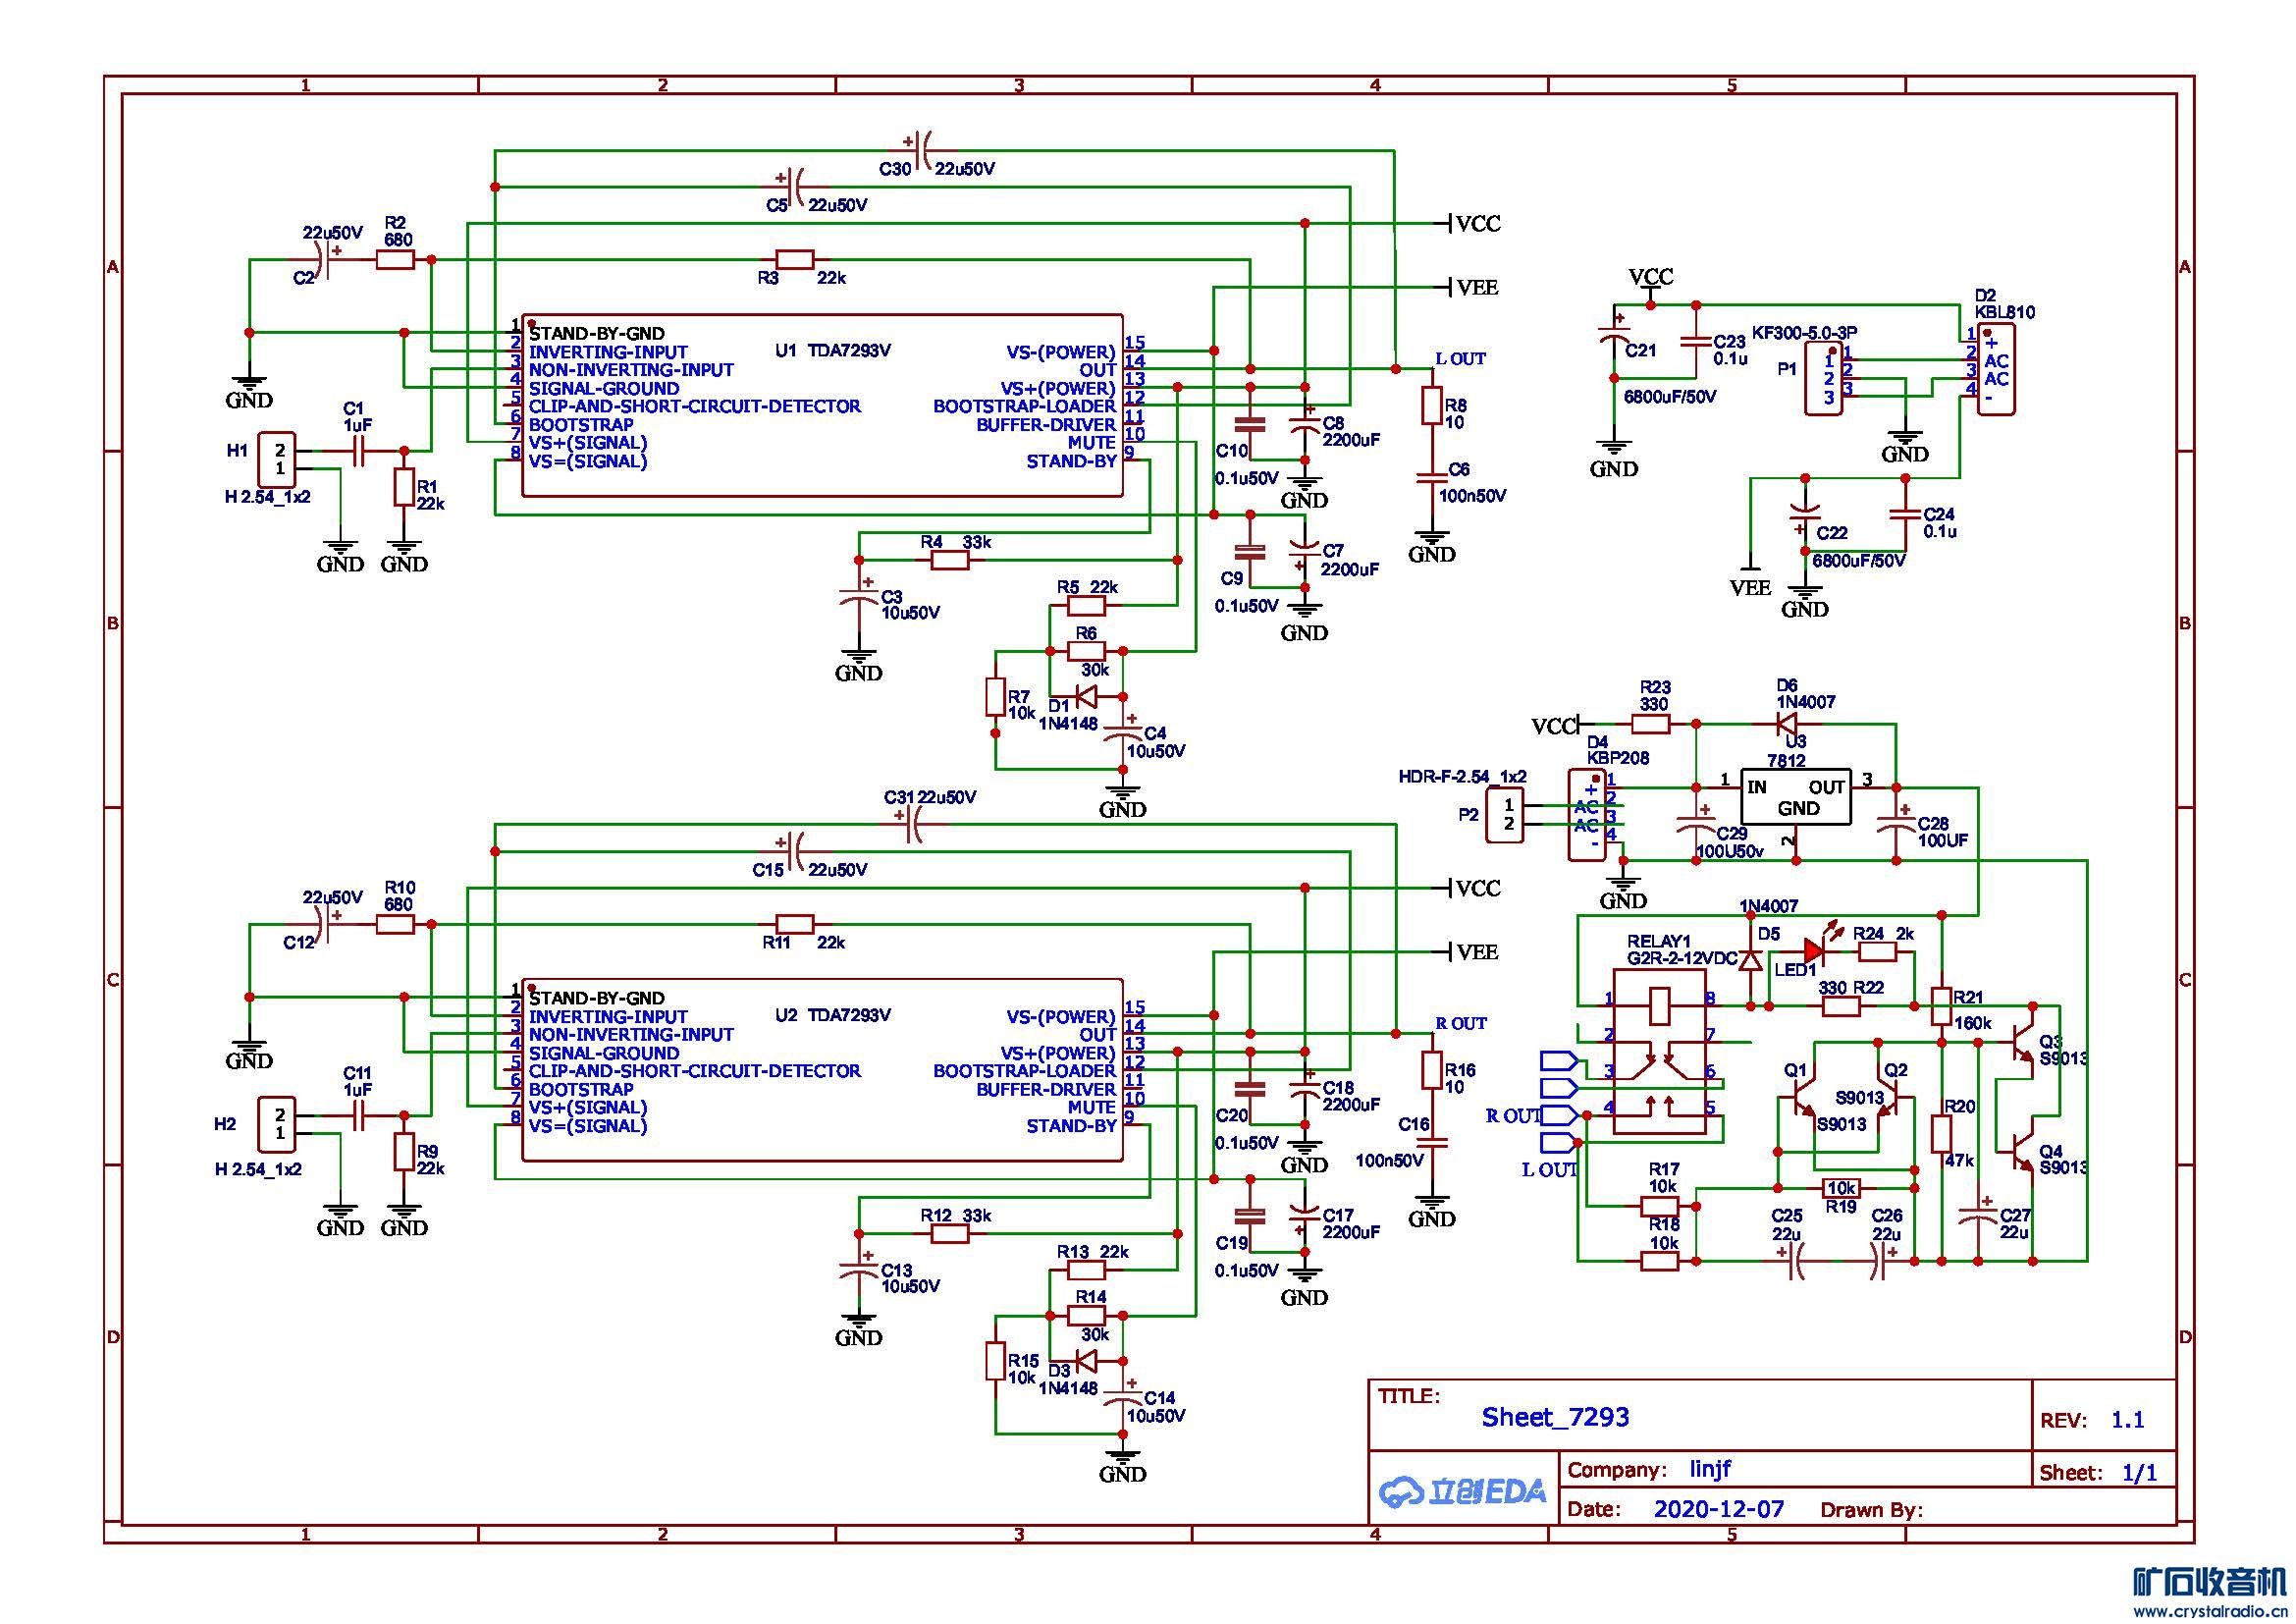Select U1's 'MUTE' pin label
Viewport: 2296px width, 1624px height.
tap(1091, 442)
